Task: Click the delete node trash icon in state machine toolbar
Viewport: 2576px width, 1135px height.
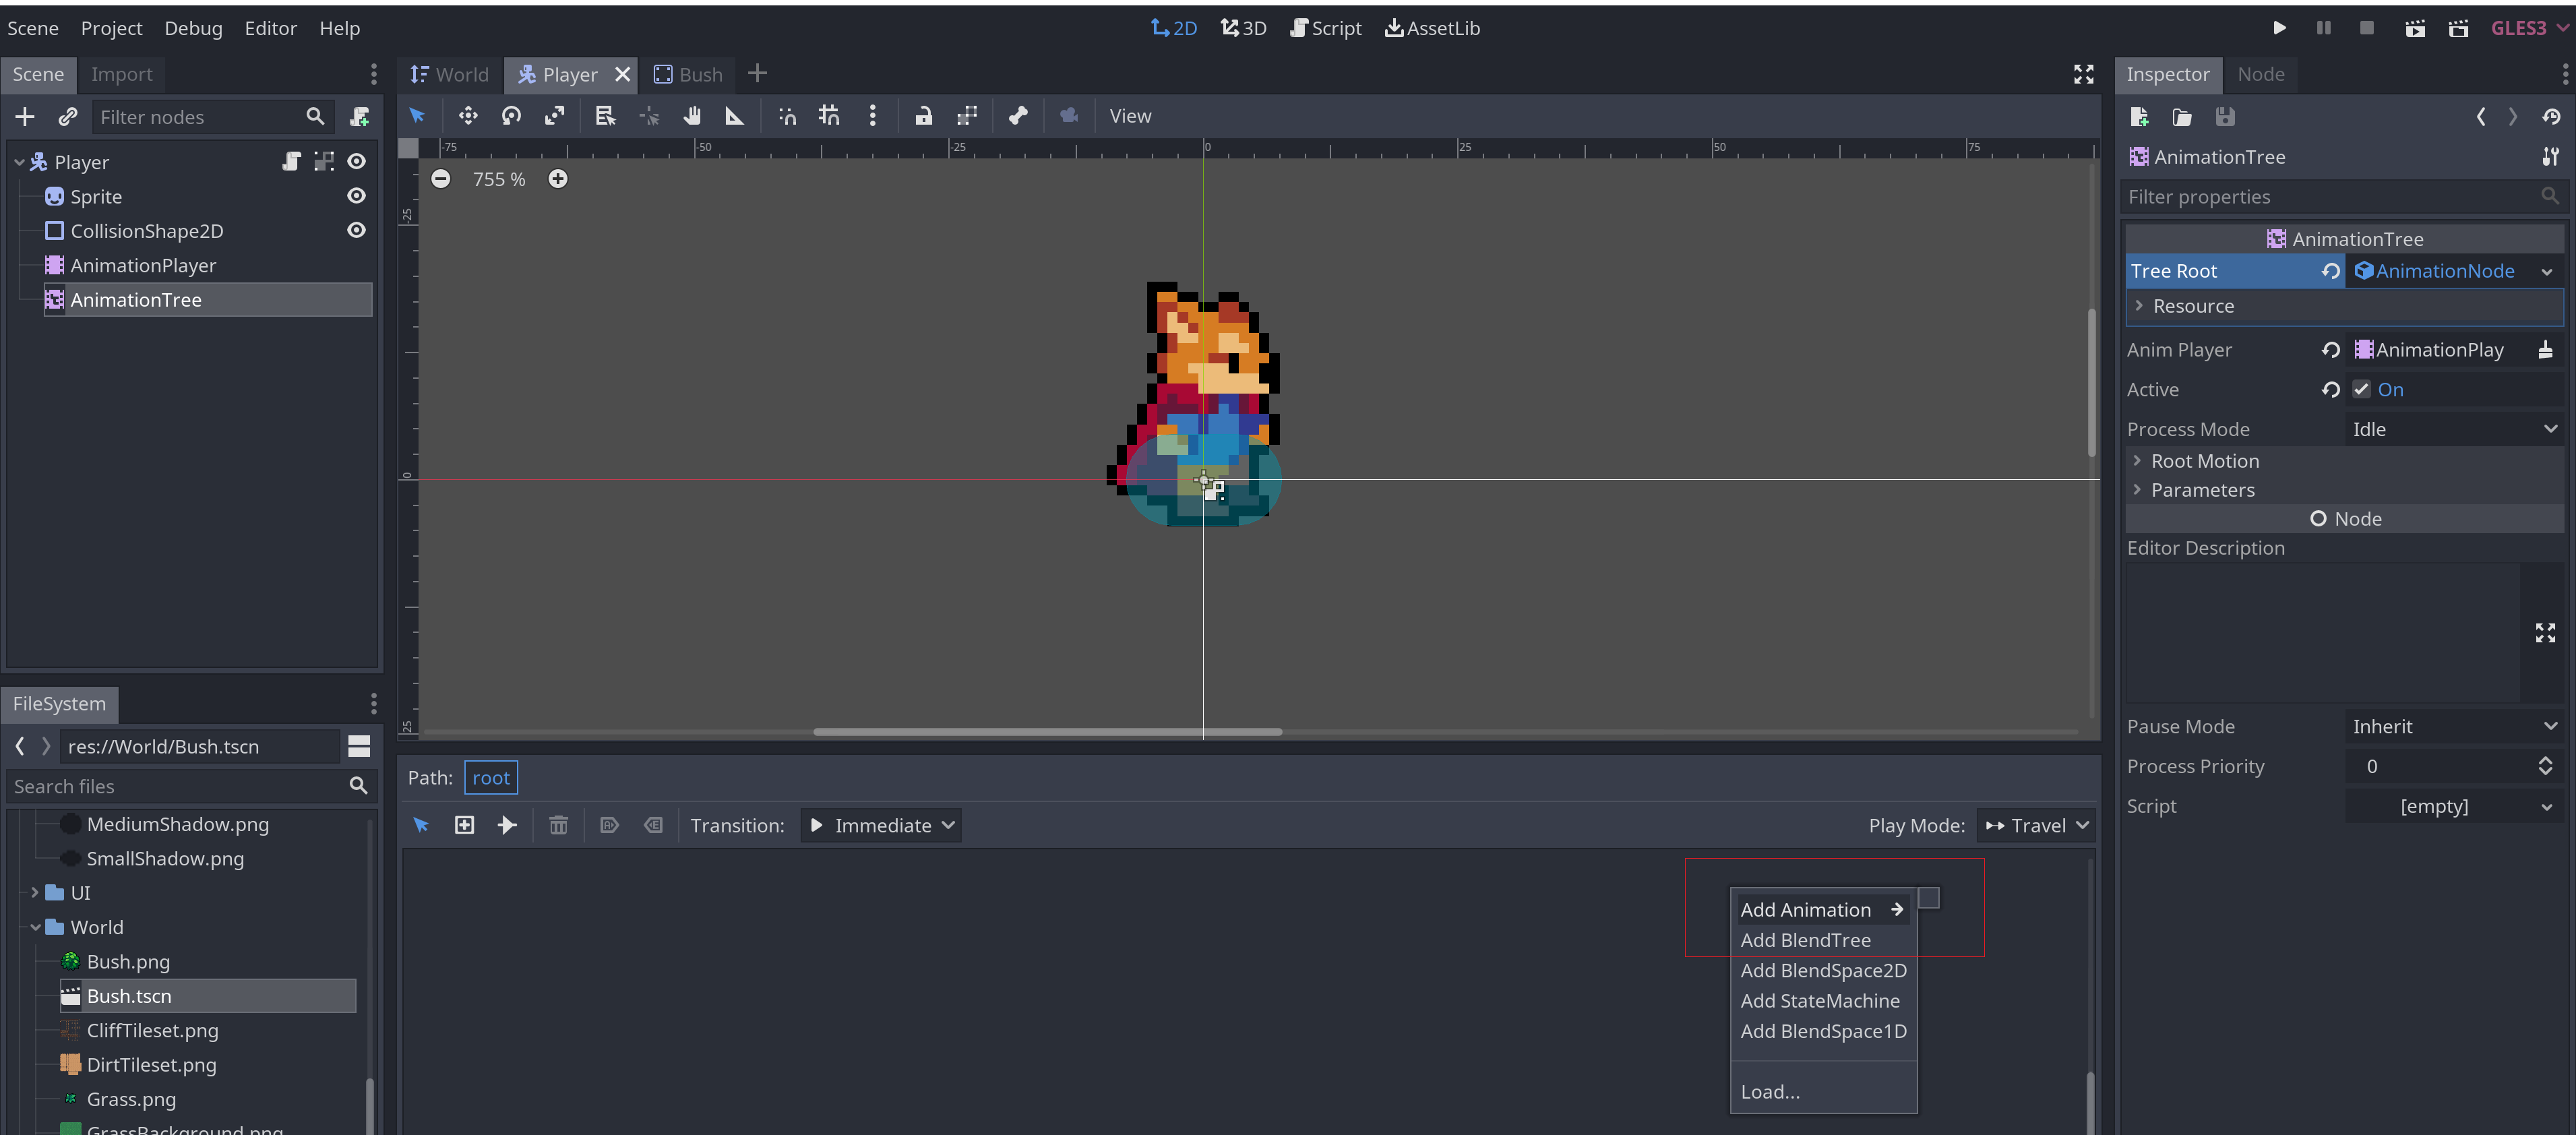Action: click(558, 825)
